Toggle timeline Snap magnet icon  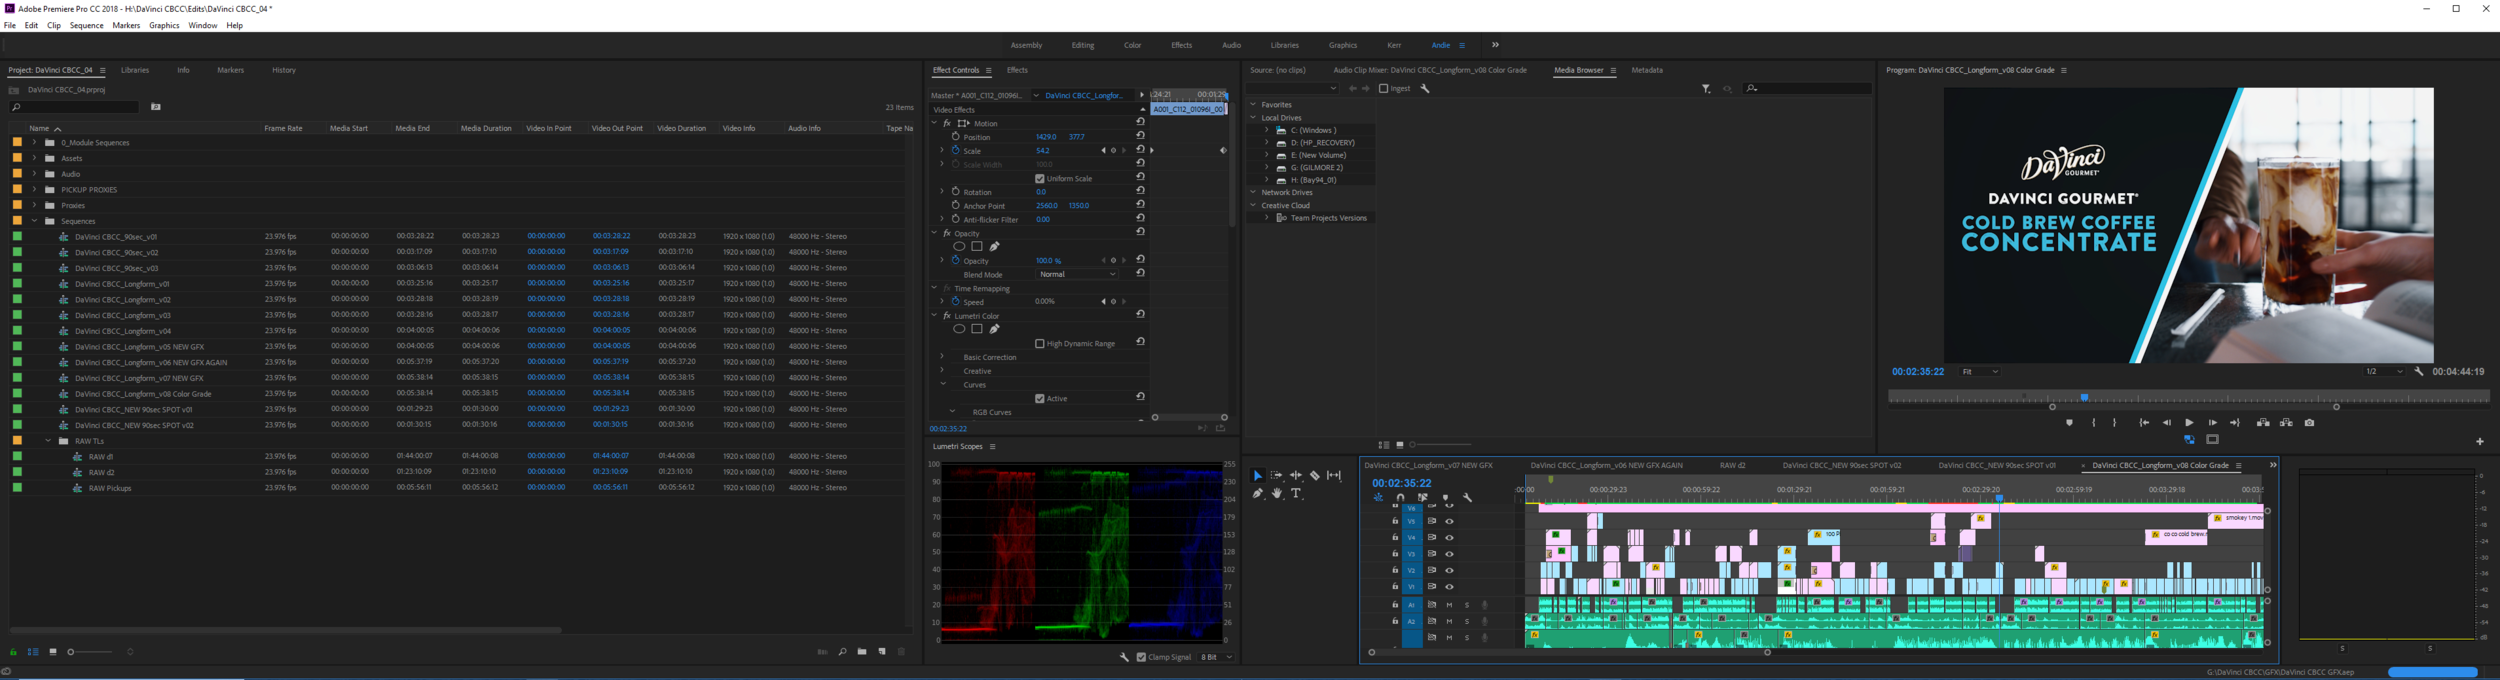pyautogui.click(x=1400, y=497)
